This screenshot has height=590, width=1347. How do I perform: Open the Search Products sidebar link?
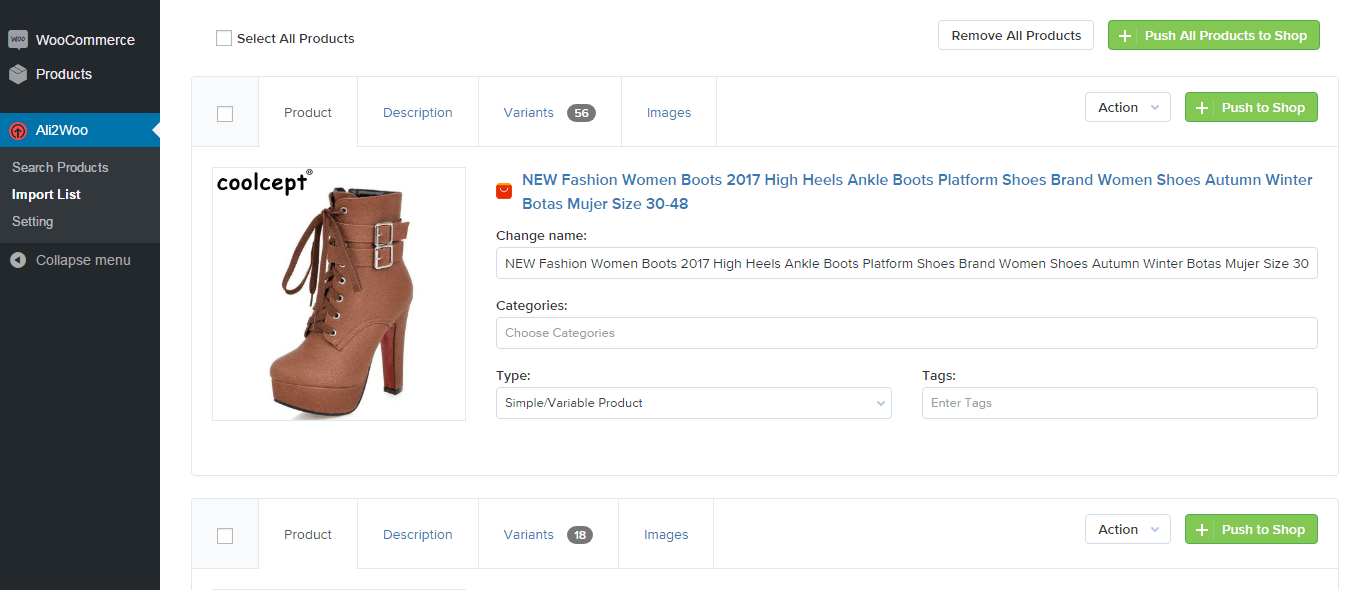tap(60, 167)
